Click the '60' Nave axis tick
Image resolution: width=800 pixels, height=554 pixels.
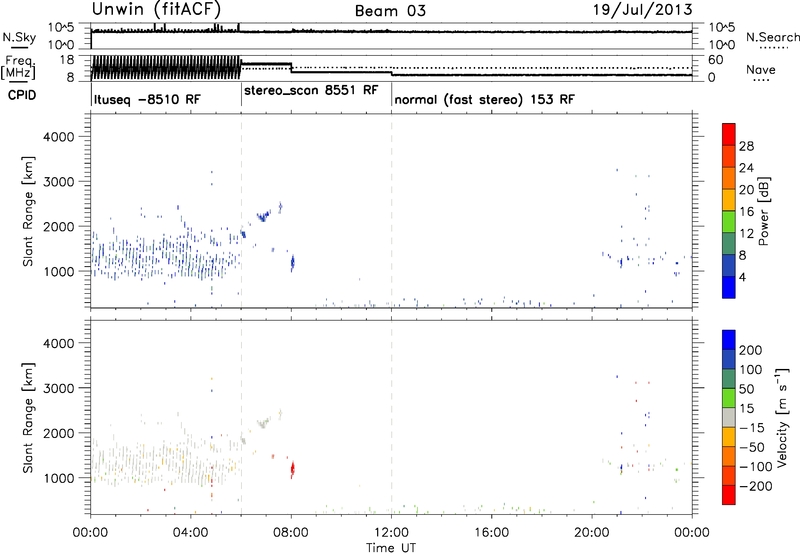(715, 60)
